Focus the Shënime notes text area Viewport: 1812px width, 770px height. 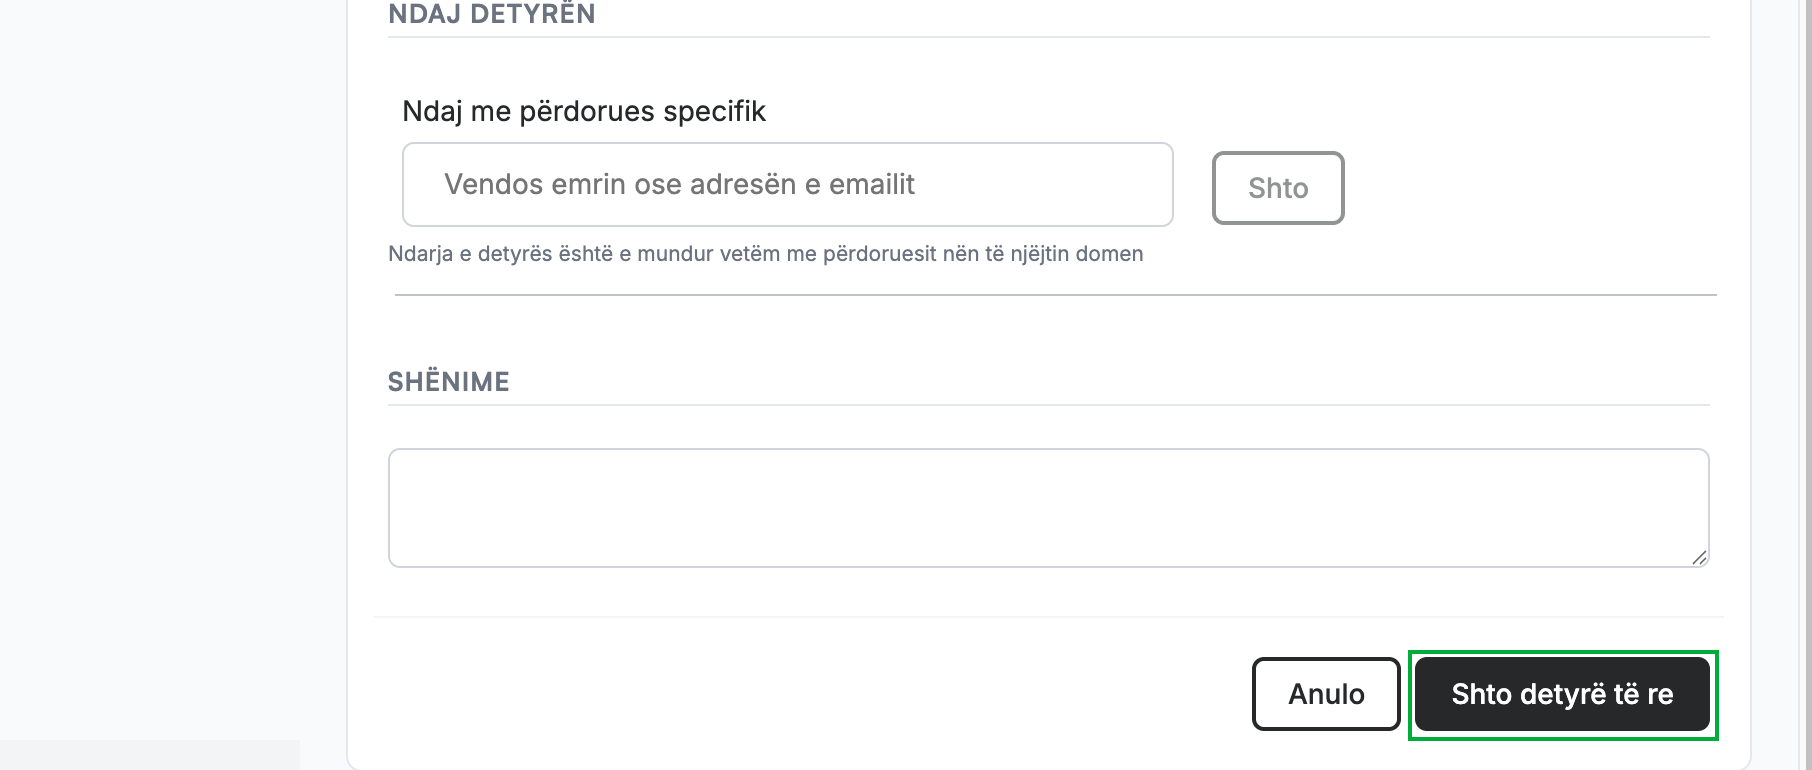[1048, 508]
